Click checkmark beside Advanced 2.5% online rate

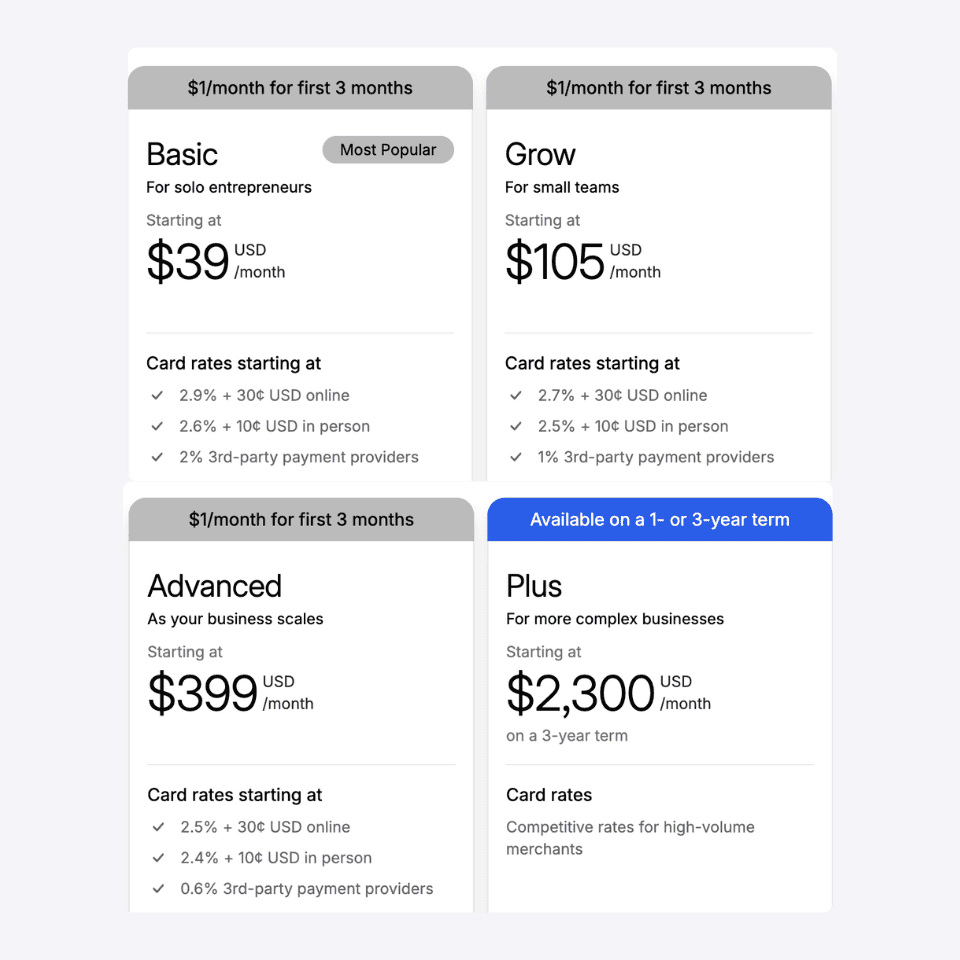pyautogui.click(x=158, y=827)
